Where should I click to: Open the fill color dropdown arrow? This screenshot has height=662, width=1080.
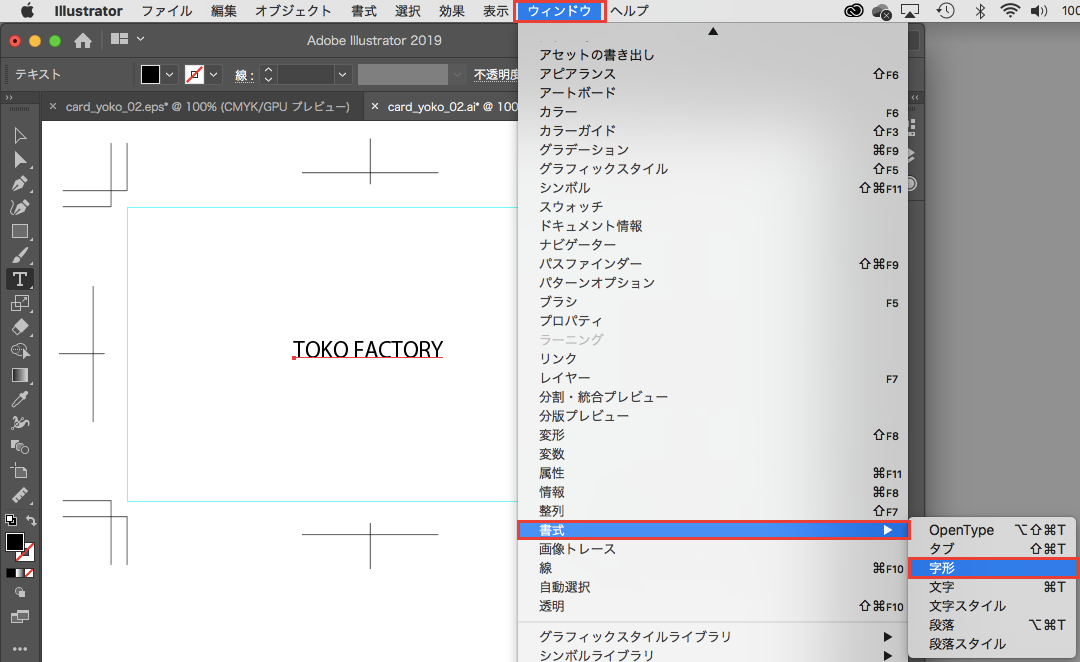[169, 75]
